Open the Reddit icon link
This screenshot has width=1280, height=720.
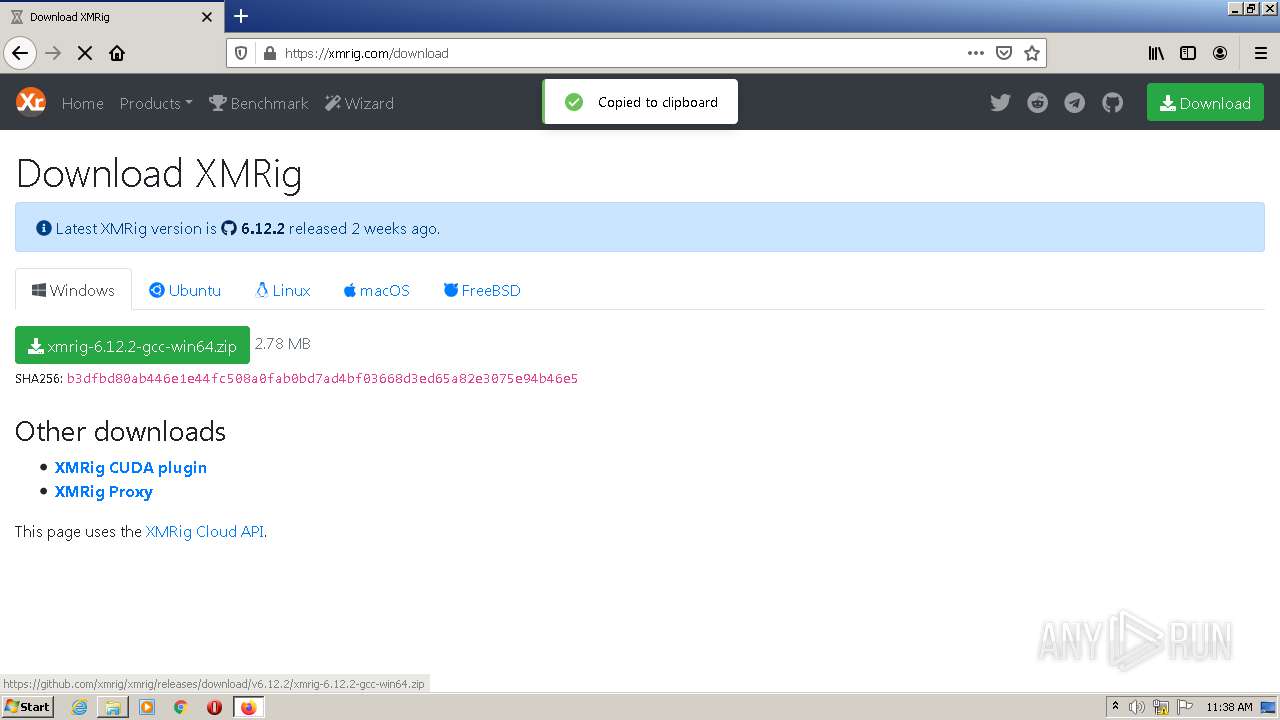coord(1038,103)
